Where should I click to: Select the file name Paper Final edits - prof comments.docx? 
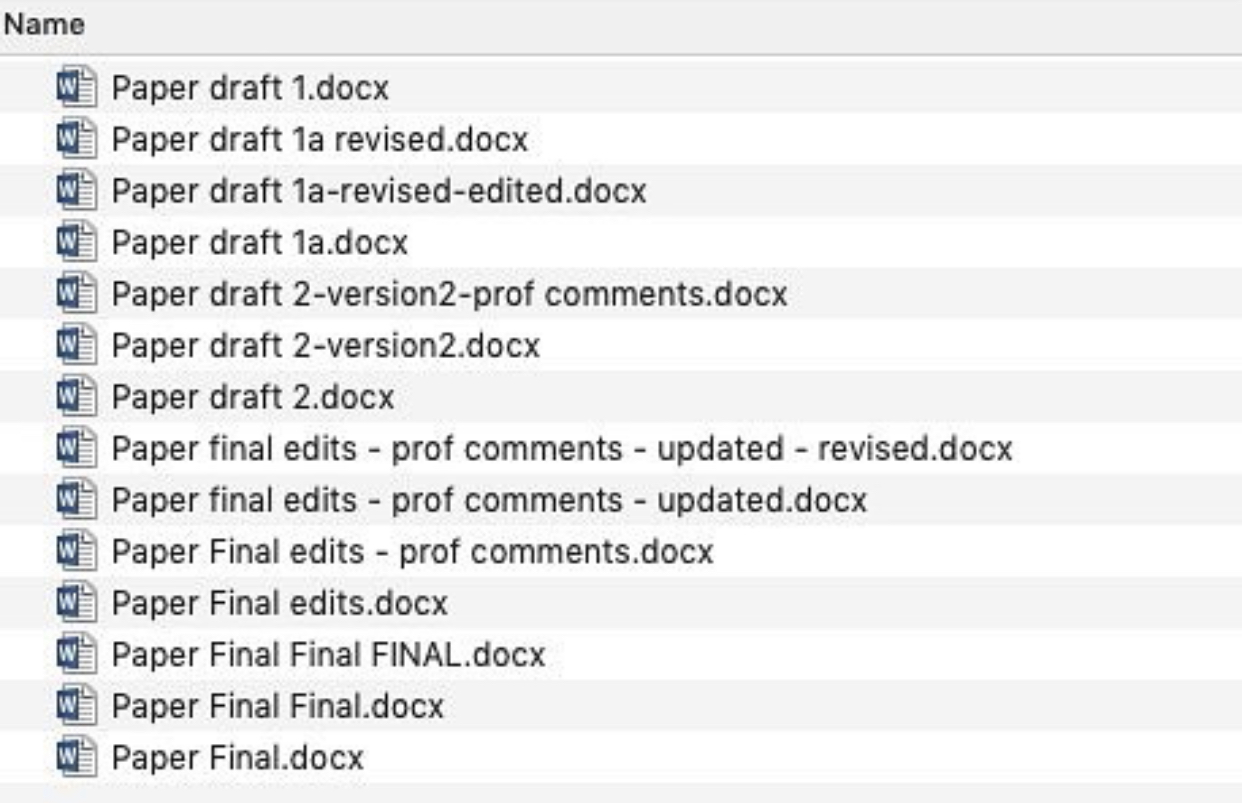[x=412, y=552]
